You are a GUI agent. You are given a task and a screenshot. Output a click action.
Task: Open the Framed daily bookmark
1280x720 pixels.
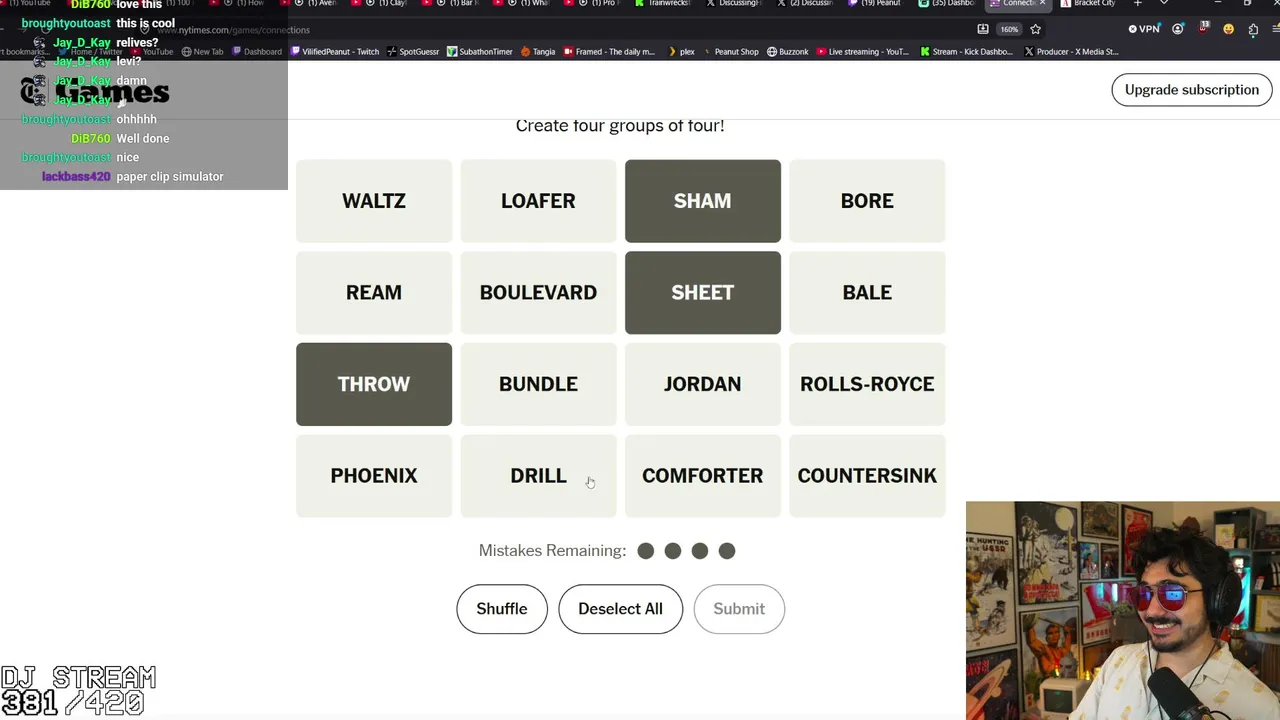click(609, 52)
